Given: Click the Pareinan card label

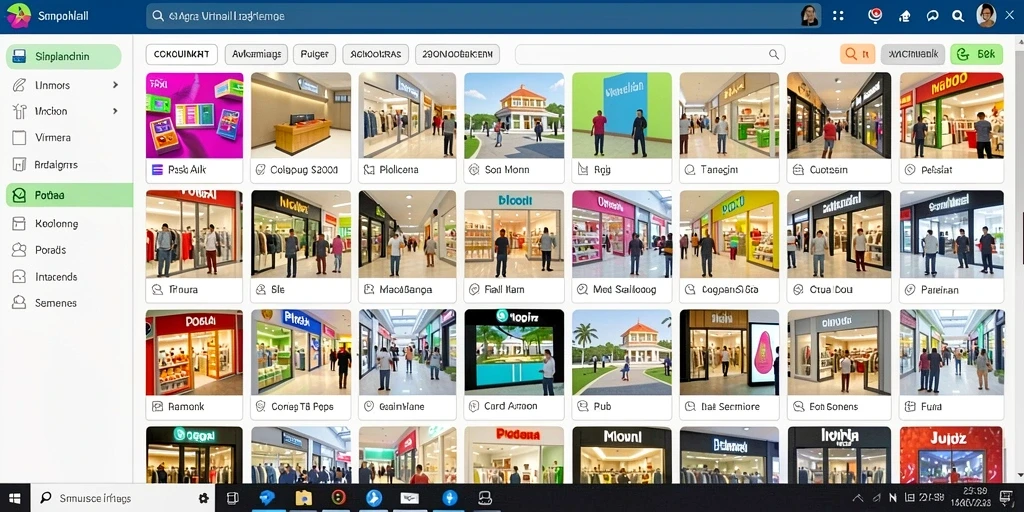Looking at the screenshot, I should 940,289.
